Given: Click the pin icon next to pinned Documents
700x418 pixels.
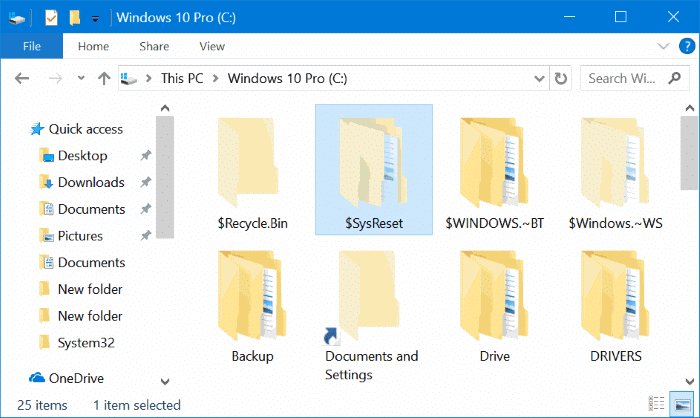Looking at the screenshot, I should point(146,209).
